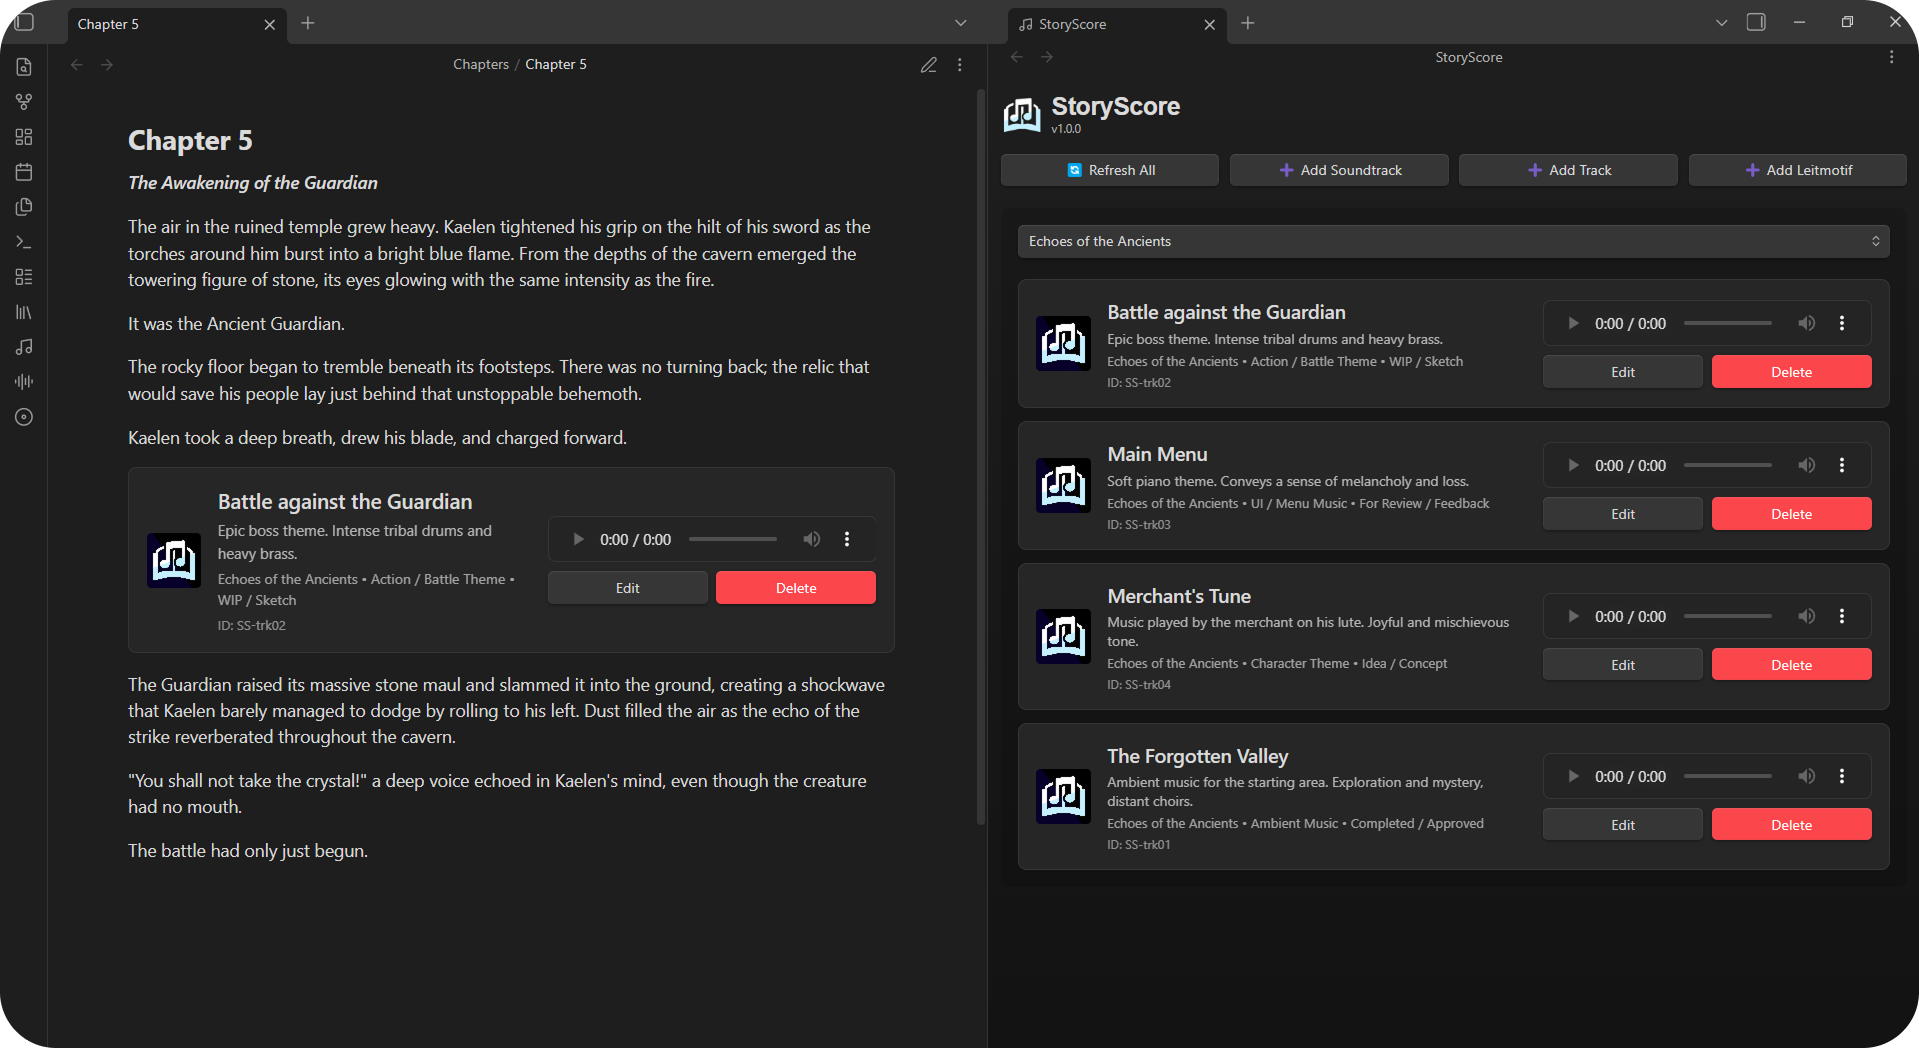Open audio options for Merchant's Tune player
Screen dimensions: 1919x1048
pos(1842,616)
